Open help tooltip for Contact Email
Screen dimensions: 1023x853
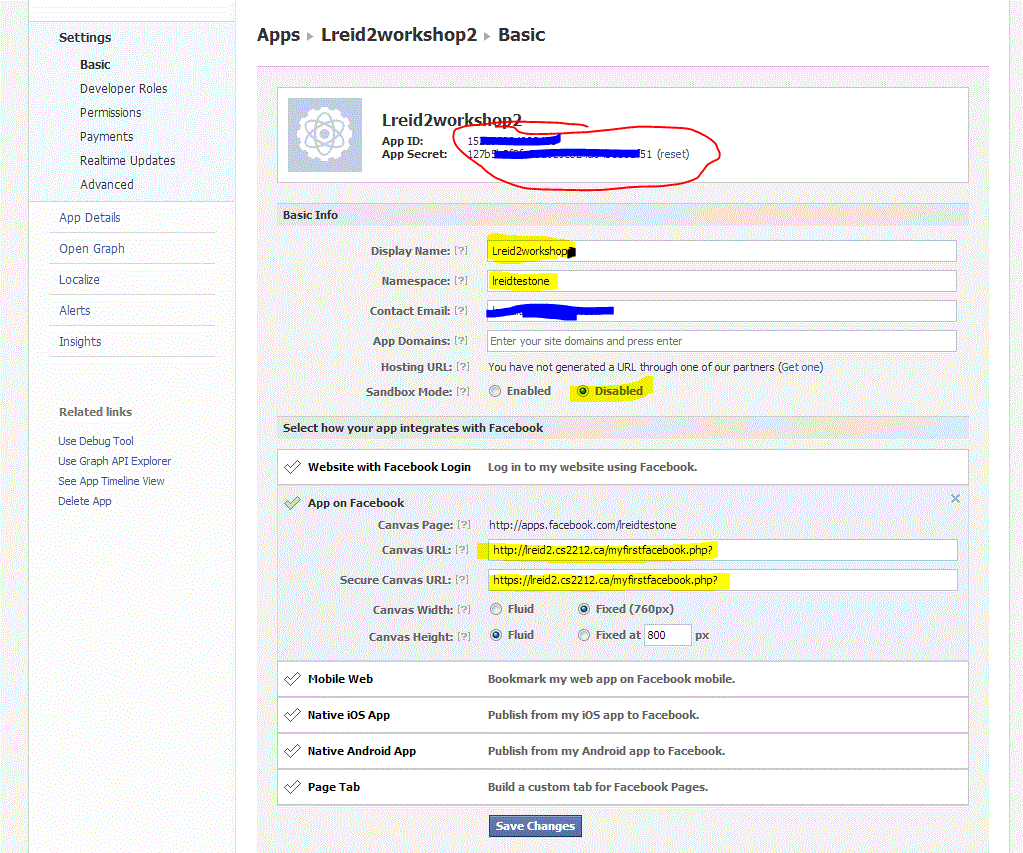click(461, 311)
